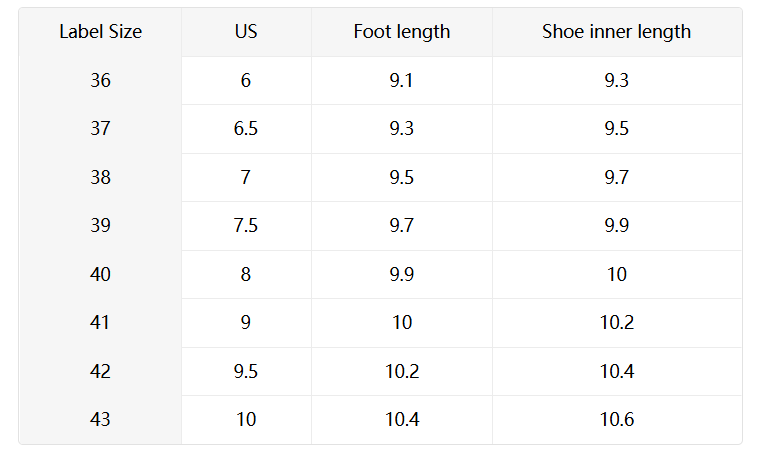The image size is (775, 454).
Task: Select label size 36 cell
Action: point(100,80)
